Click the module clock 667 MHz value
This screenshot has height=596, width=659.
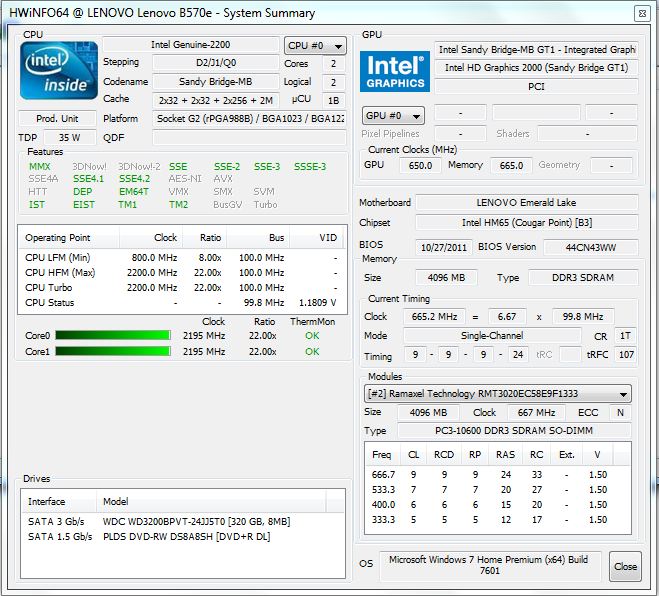pos(536,413)
